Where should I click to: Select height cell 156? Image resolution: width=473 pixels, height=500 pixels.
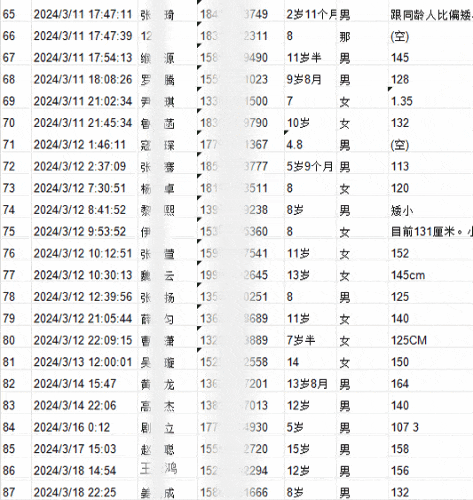pyautogui.click(x=431, y=471)
